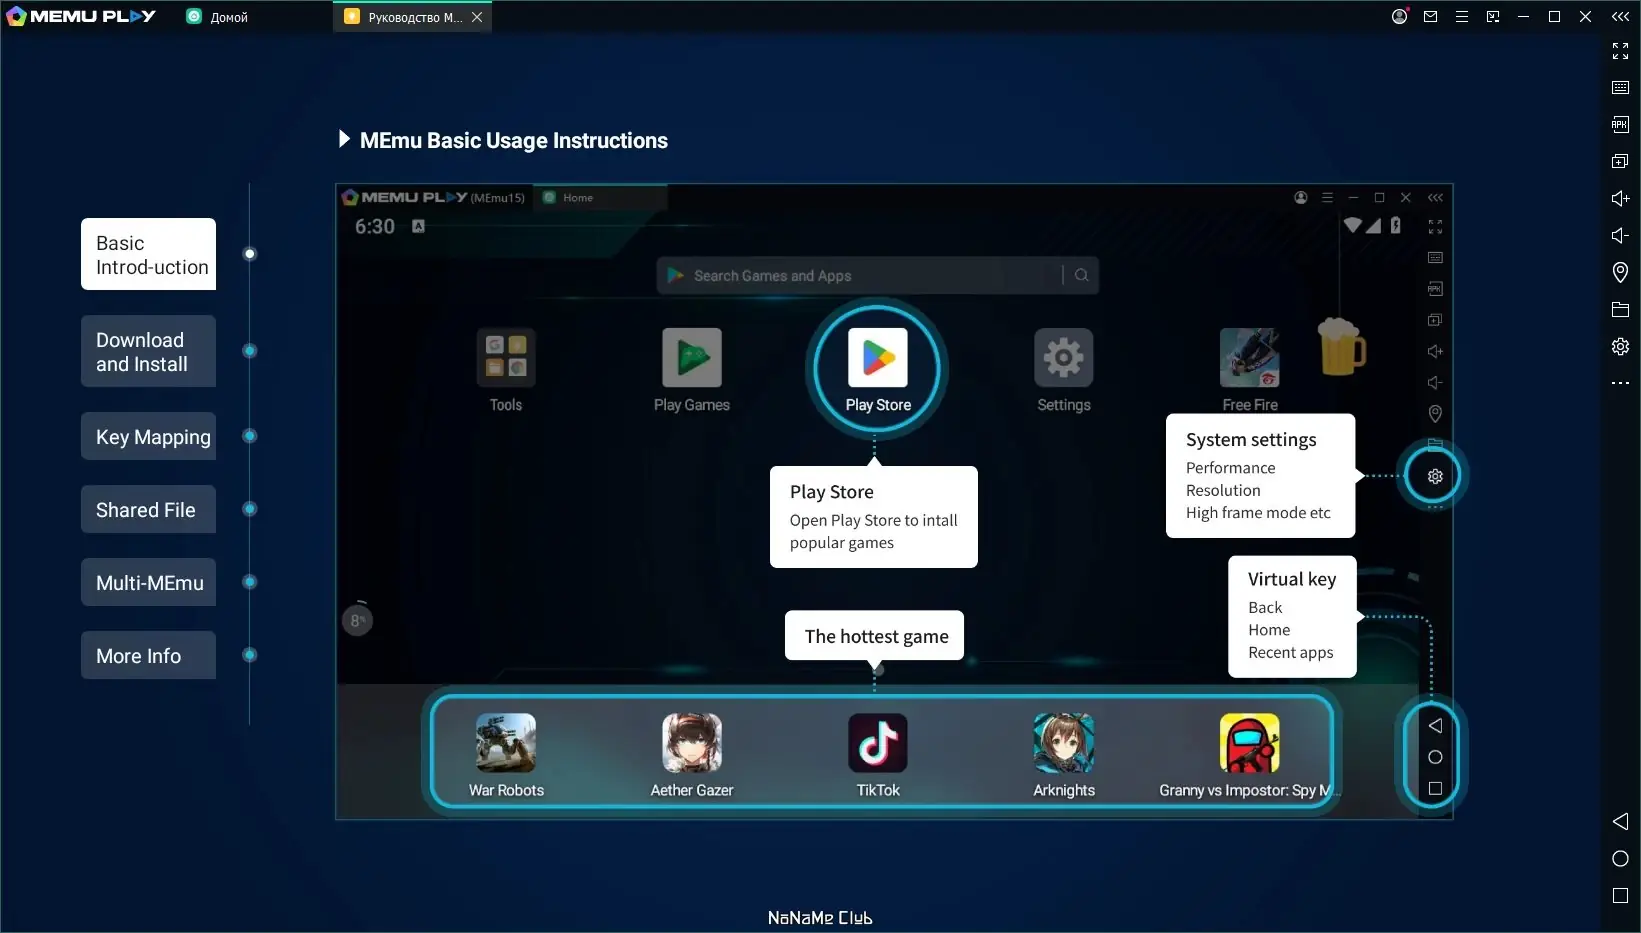
Task: Click the War Robots game icon
Action: click(506, 743)
